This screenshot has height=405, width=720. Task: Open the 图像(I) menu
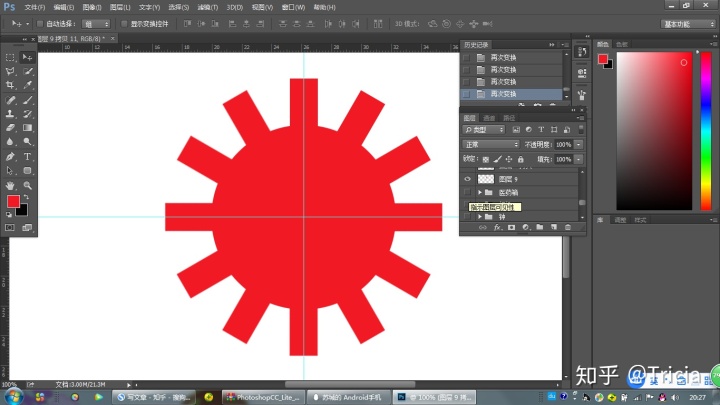tap(92, 7)
